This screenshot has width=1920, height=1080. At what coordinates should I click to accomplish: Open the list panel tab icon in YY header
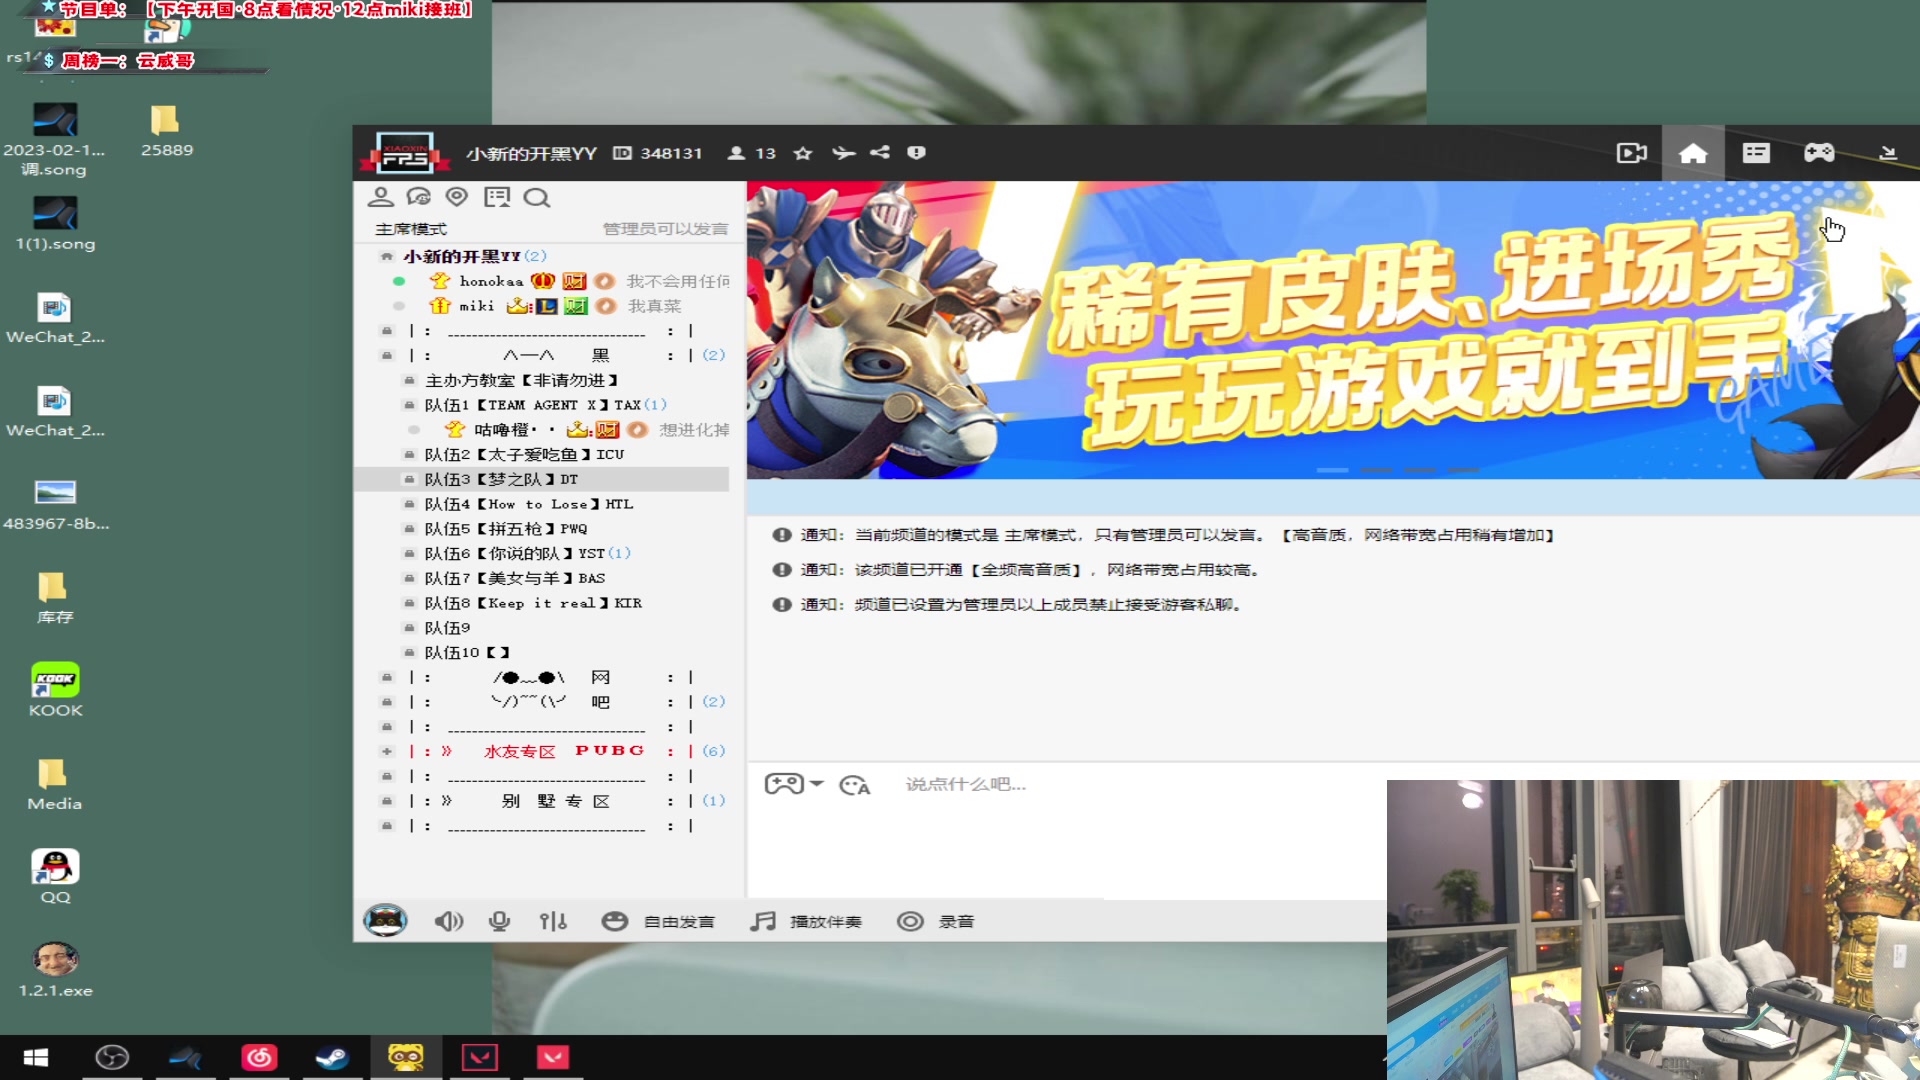point(1756,153)
